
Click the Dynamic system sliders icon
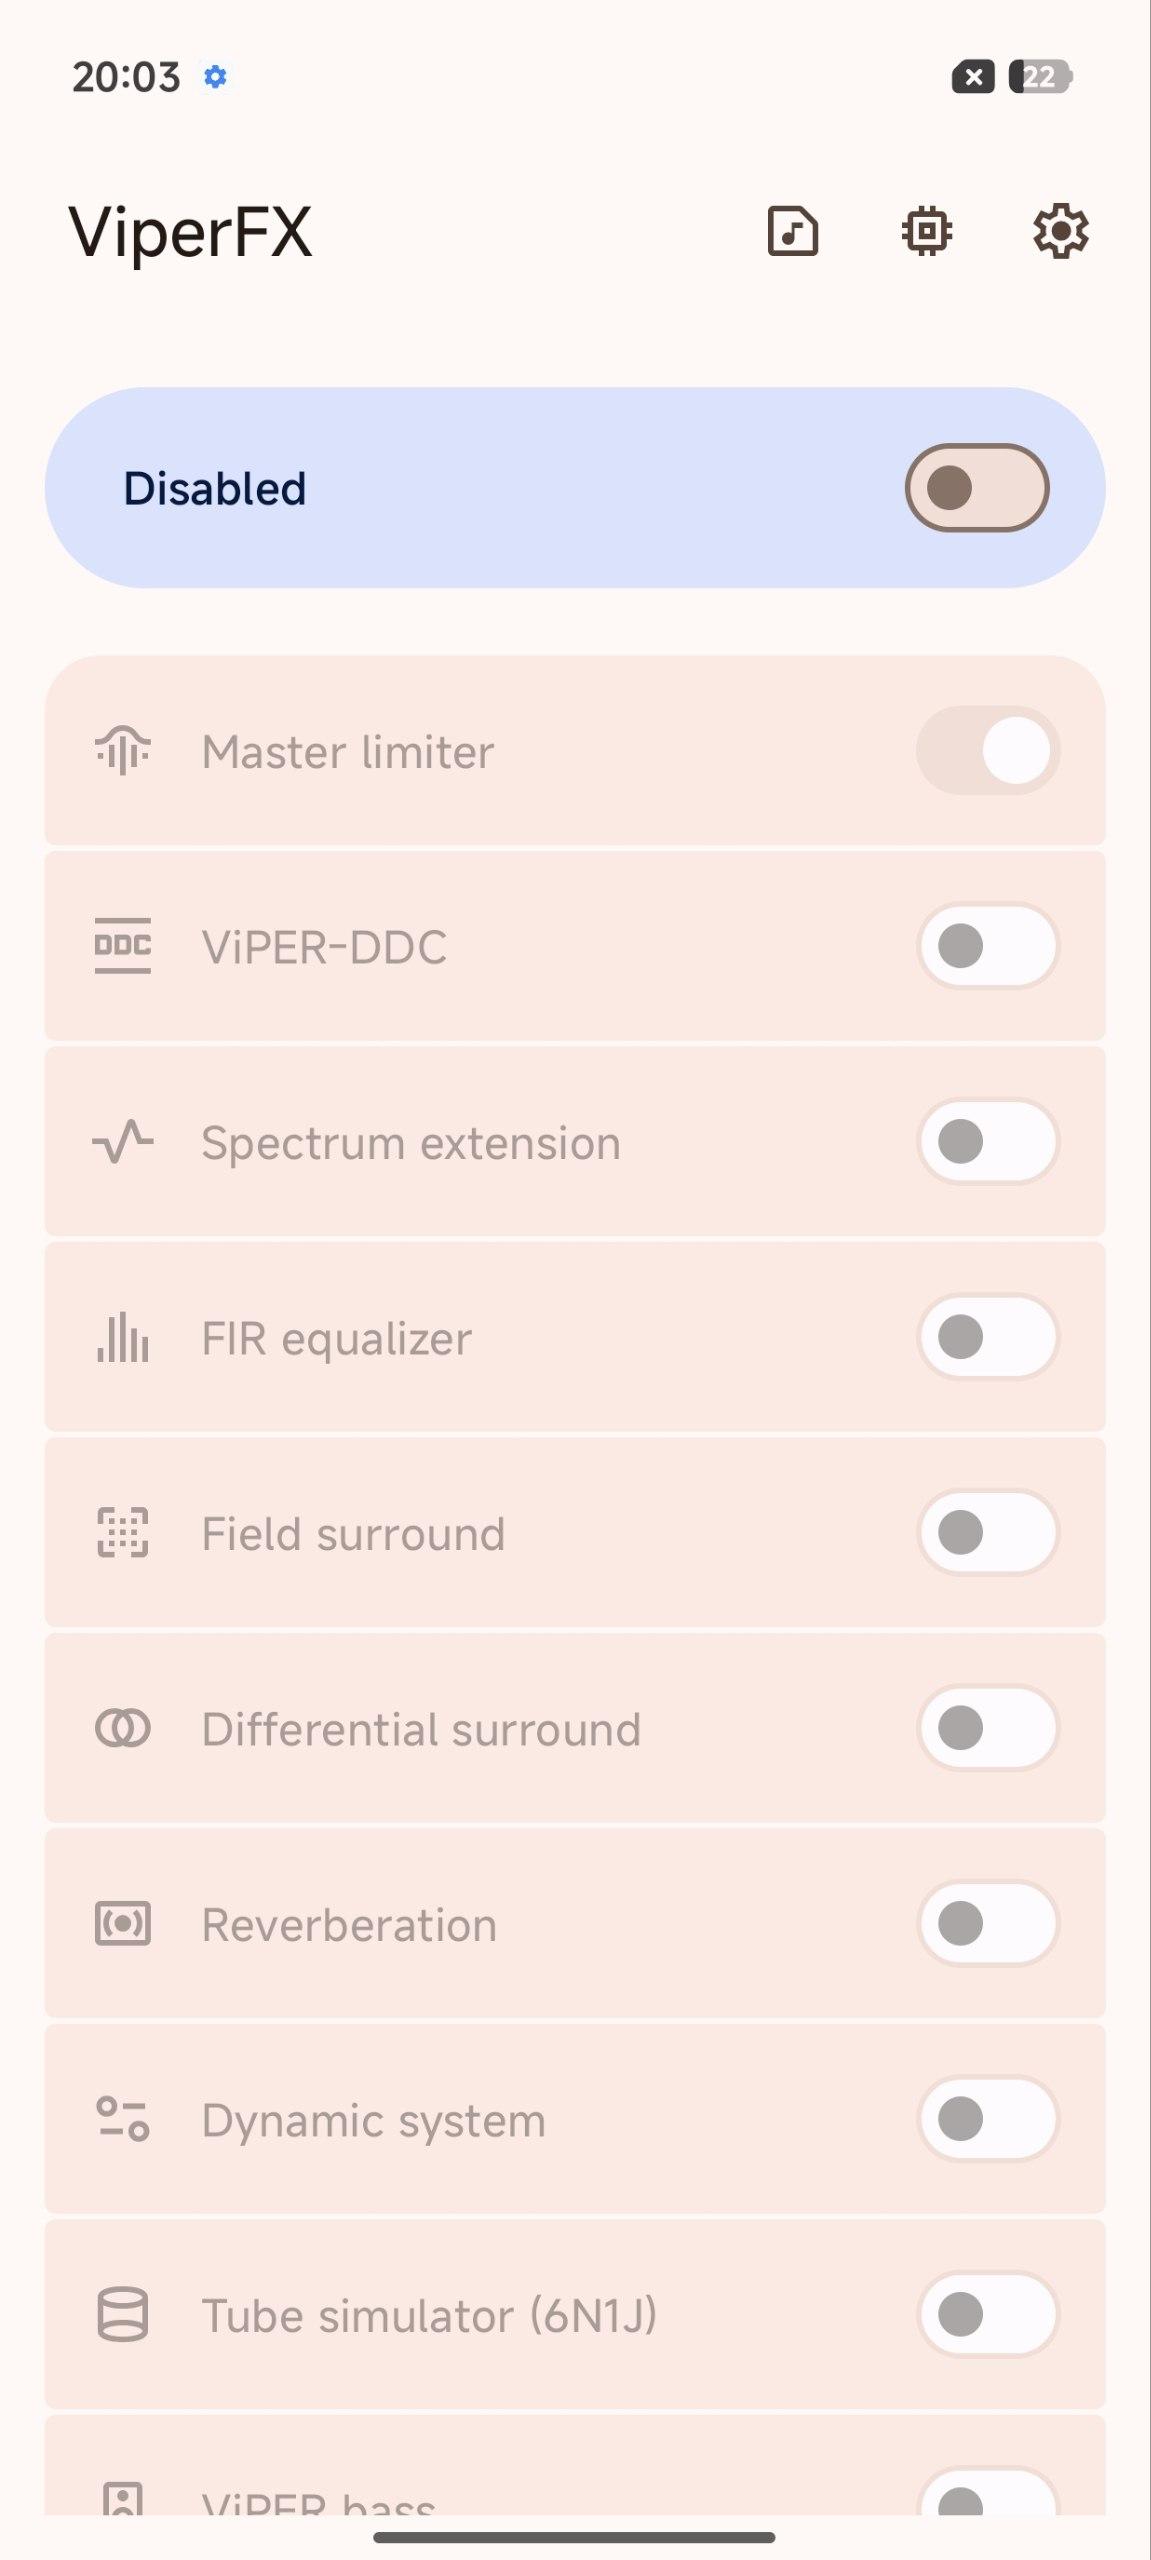pos(123,2119)
